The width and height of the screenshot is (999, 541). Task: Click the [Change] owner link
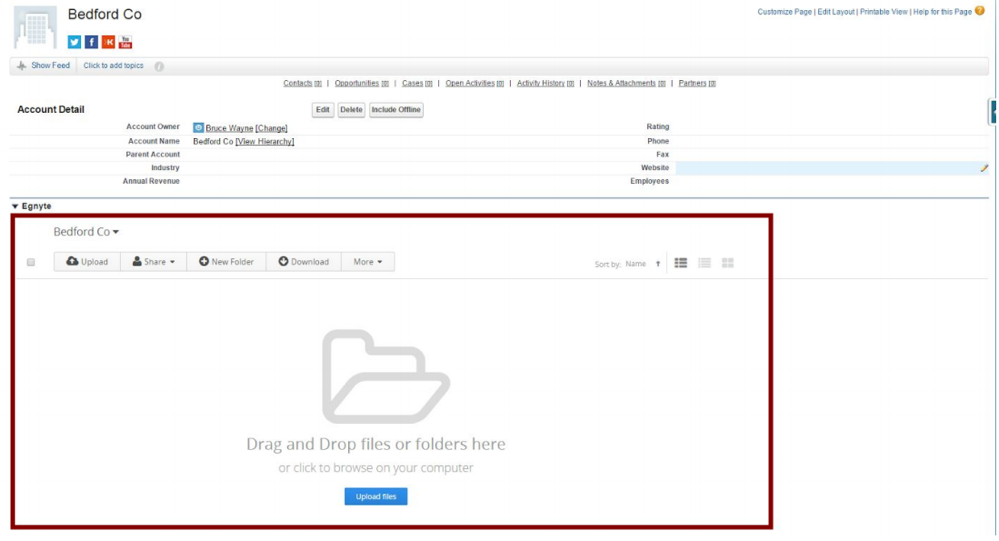pos(271,129)
